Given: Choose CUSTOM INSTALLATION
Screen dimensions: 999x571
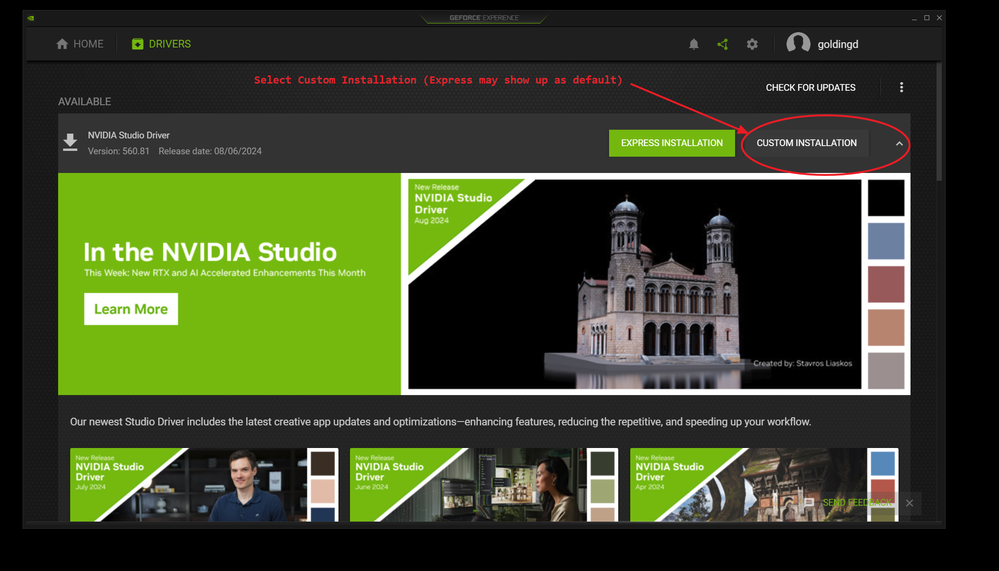Looking at the screenshot, I should click(x=807, y=143).
